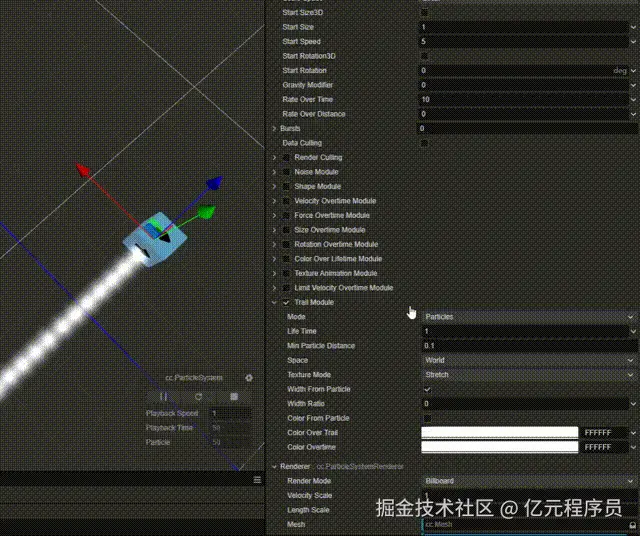Enable Texture Animation Module checkbox
This screenshot has width=640, height=536.
286,274
